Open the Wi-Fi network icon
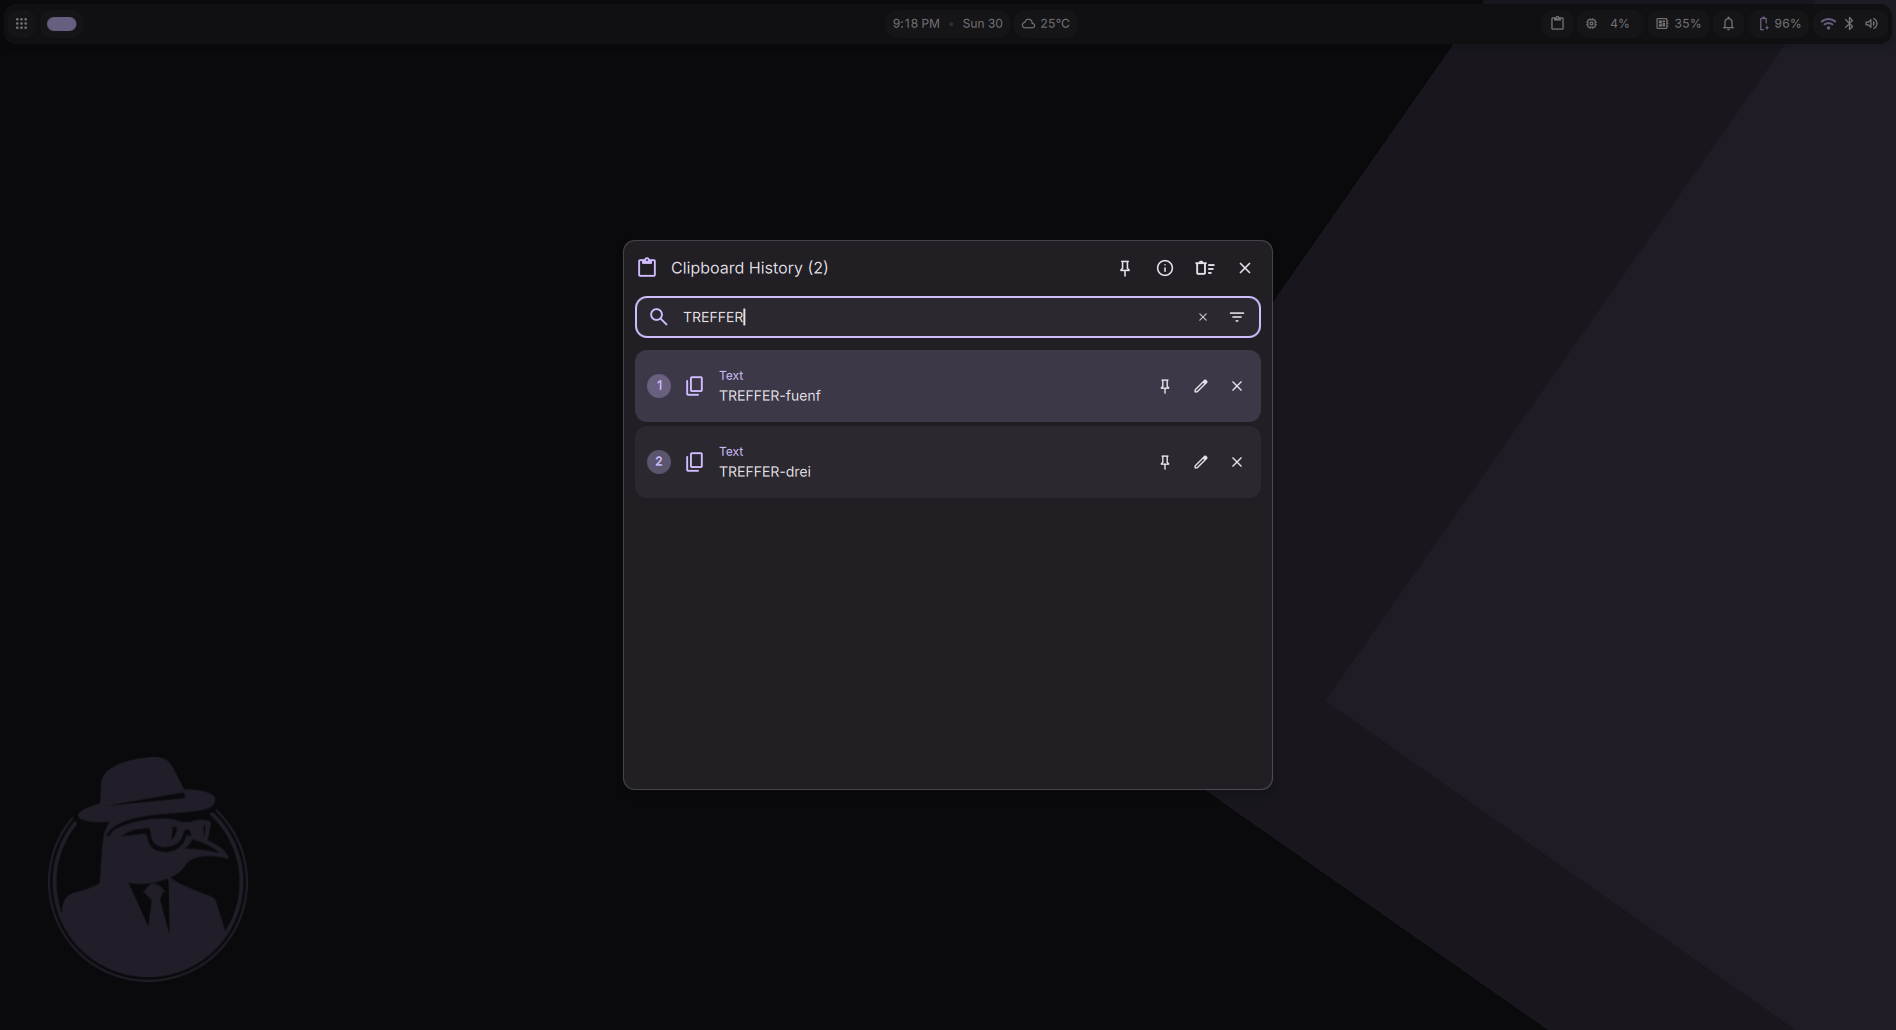 pos(1828,23)
